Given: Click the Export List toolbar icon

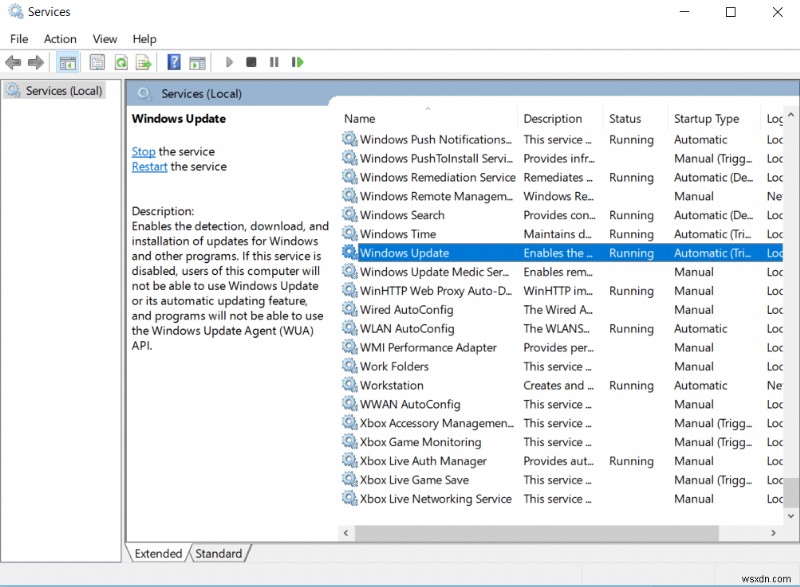Looking at the screenshot, I should tap(145, 62).
